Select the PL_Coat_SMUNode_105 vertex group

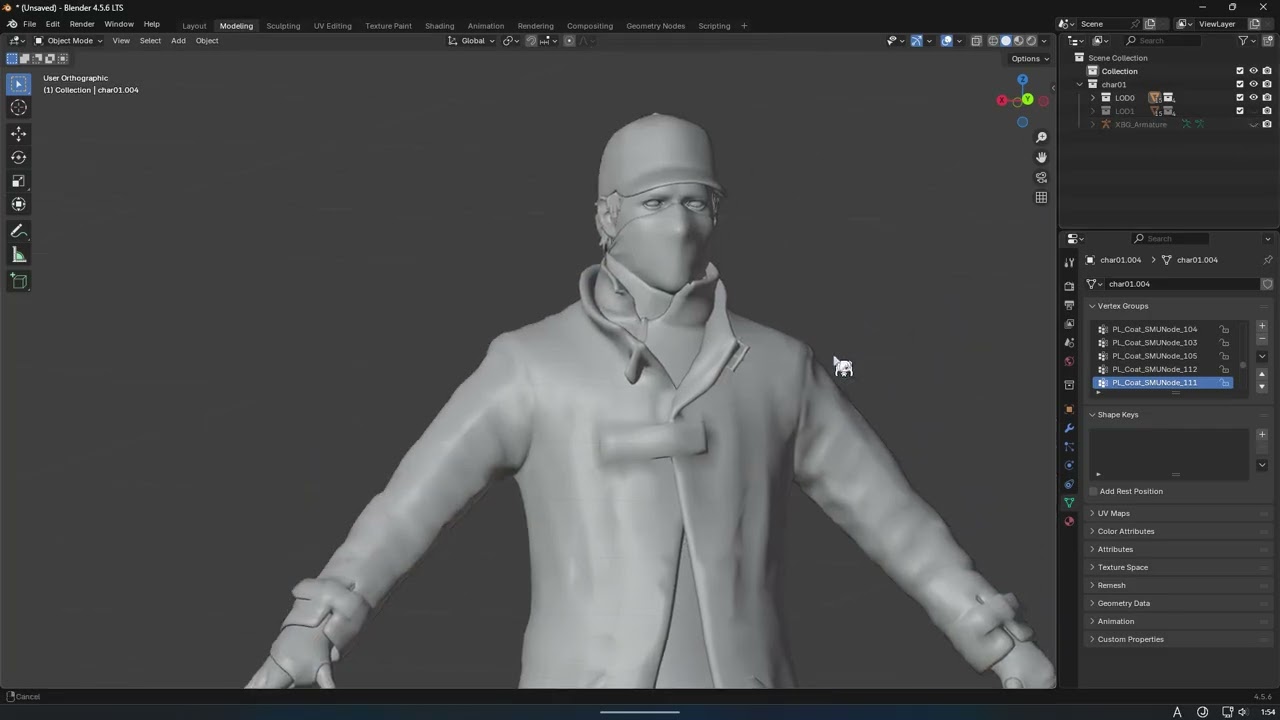[x=1164, y=356]
